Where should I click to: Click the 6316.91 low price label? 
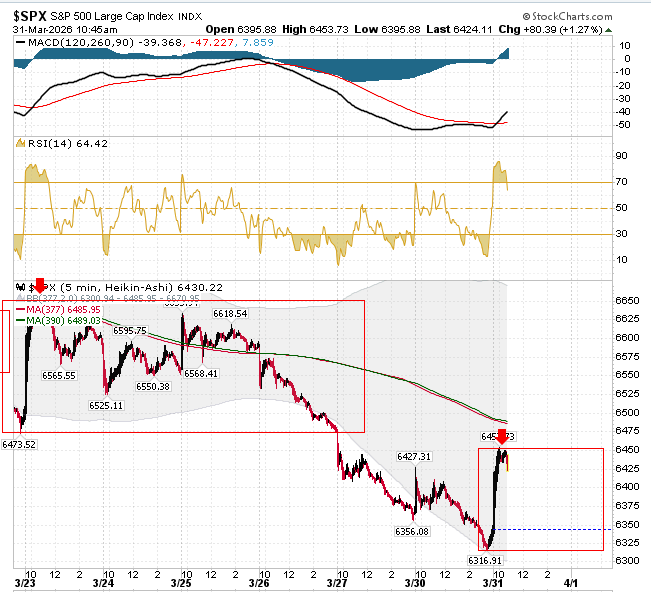[x=485, y=560]
